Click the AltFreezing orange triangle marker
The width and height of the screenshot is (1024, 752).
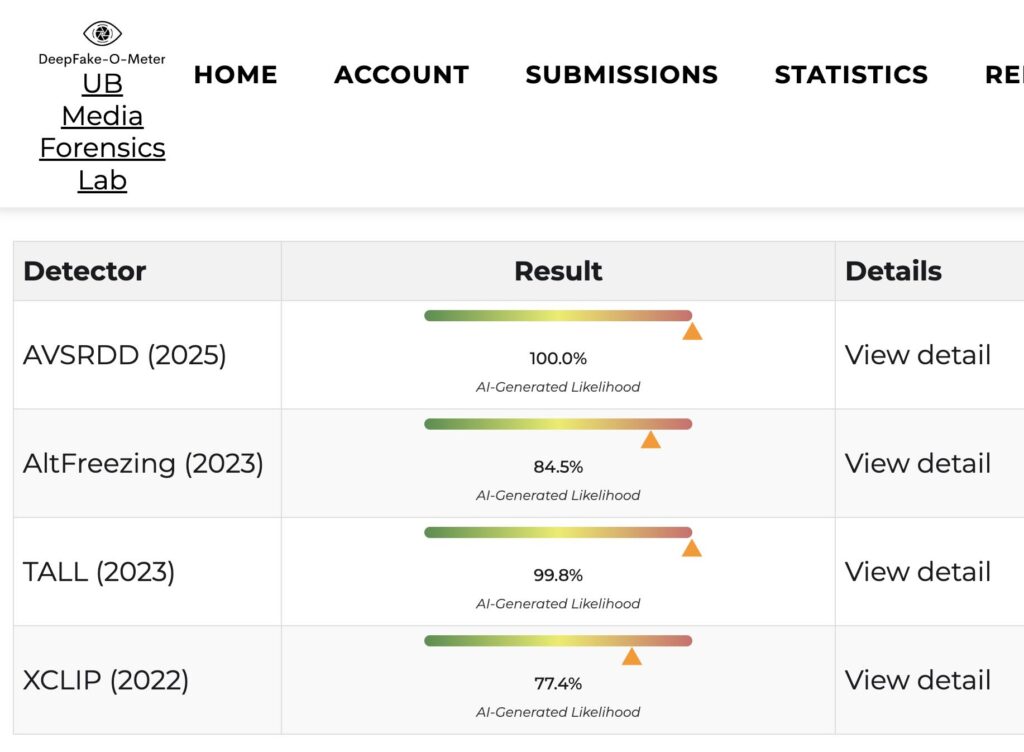pyautogui.click(x=651, y=440)
